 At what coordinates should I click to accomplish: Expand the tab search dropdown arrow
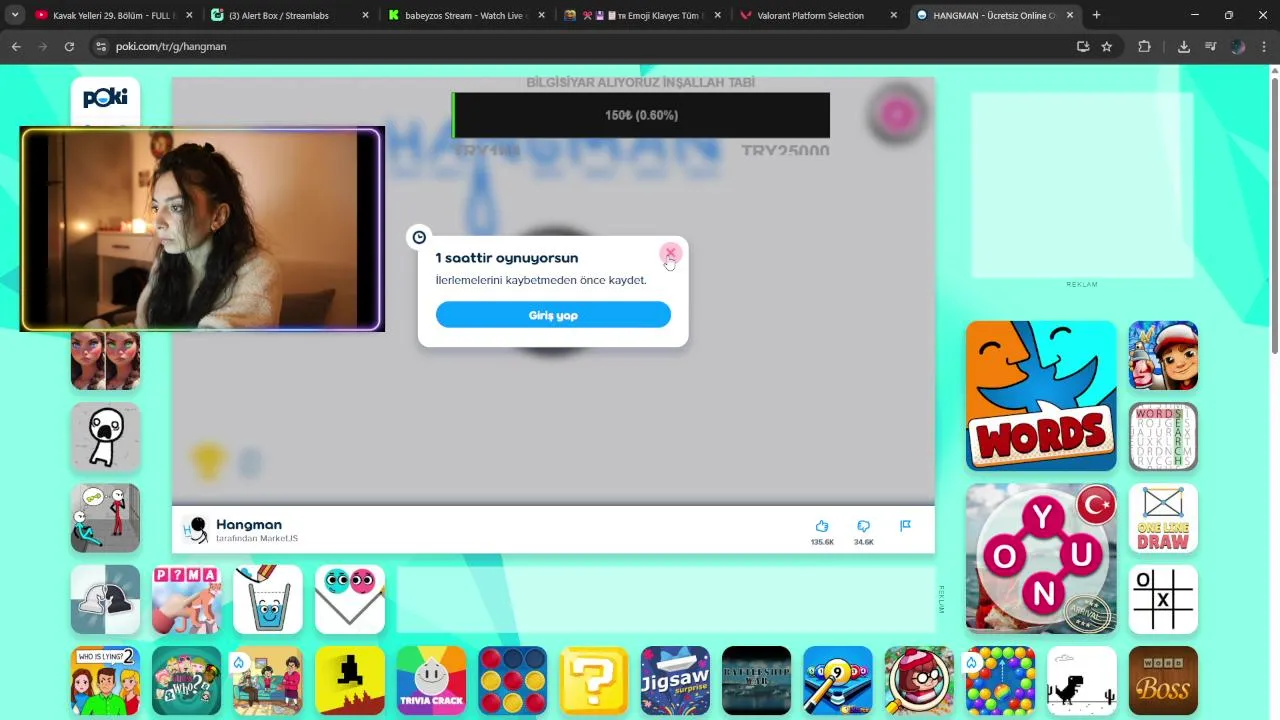coord(14,15)
